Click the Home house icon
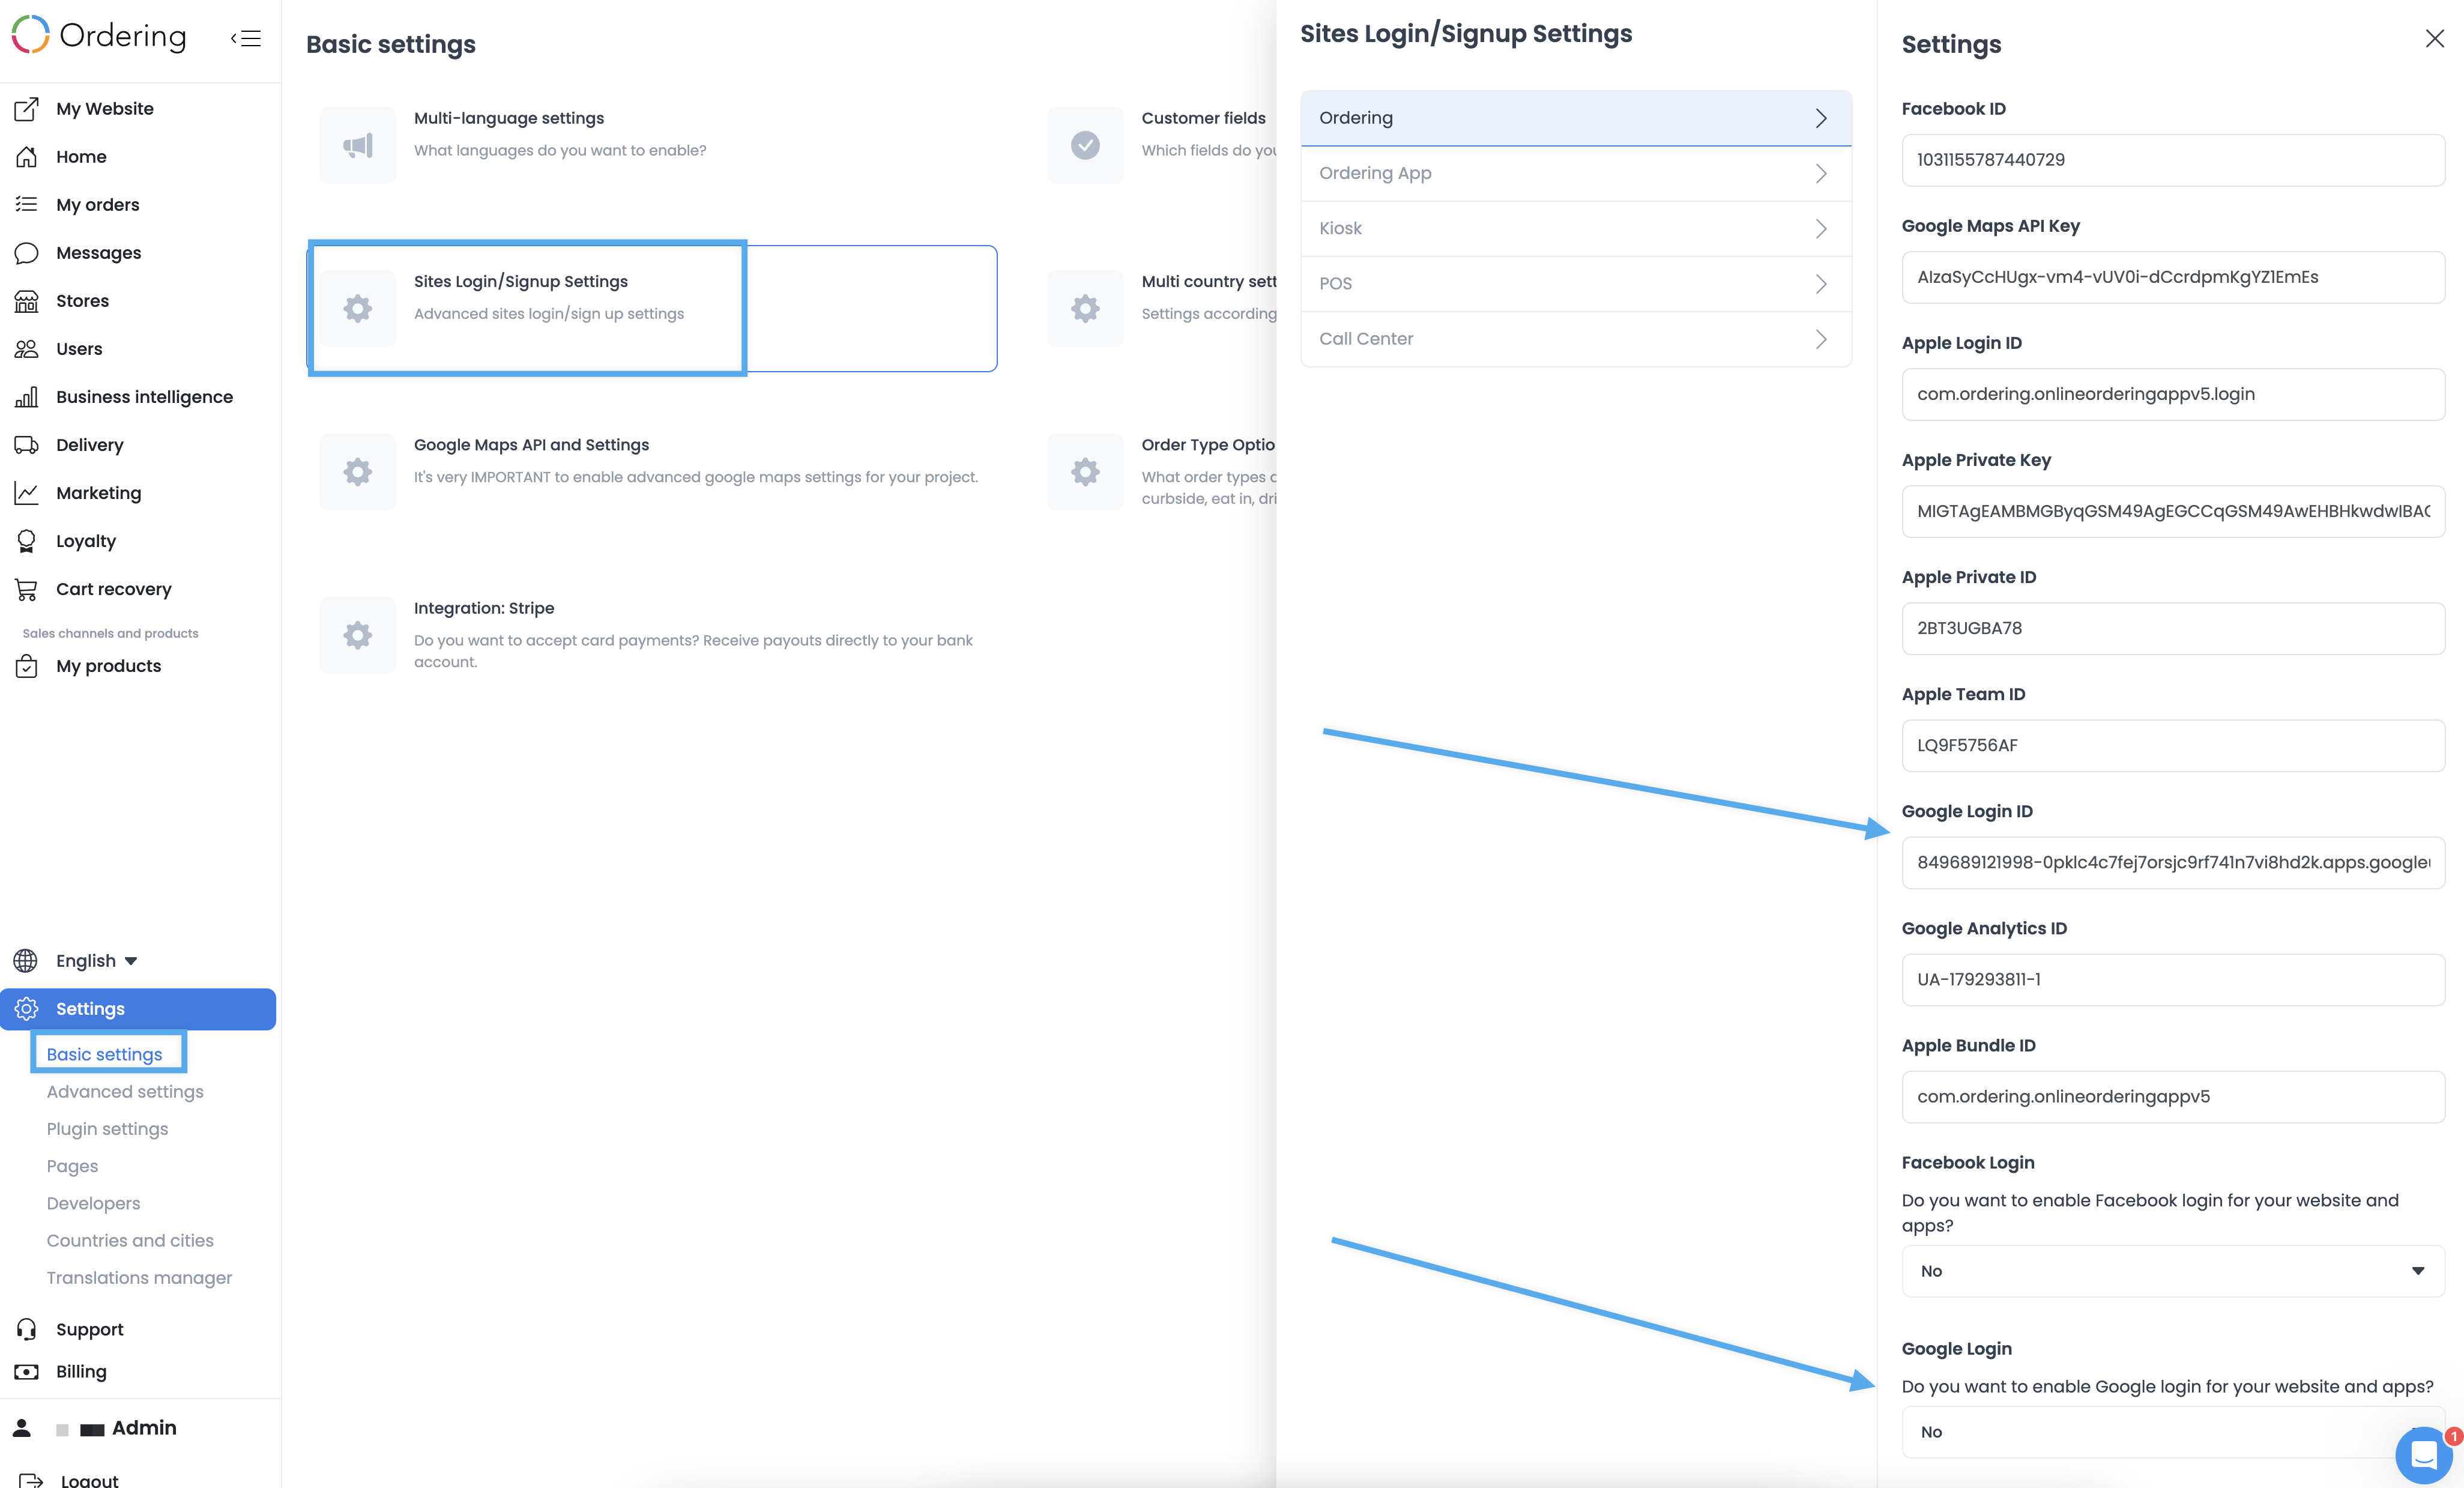Screen dimensions: 2464x1488 click(27, 157)
